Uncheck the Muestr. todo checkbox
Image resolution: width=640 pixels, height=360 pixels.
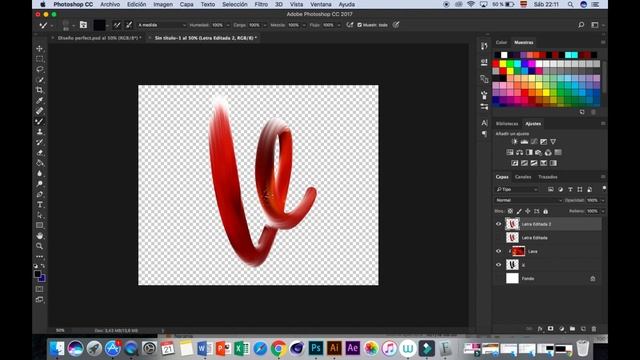360,25
